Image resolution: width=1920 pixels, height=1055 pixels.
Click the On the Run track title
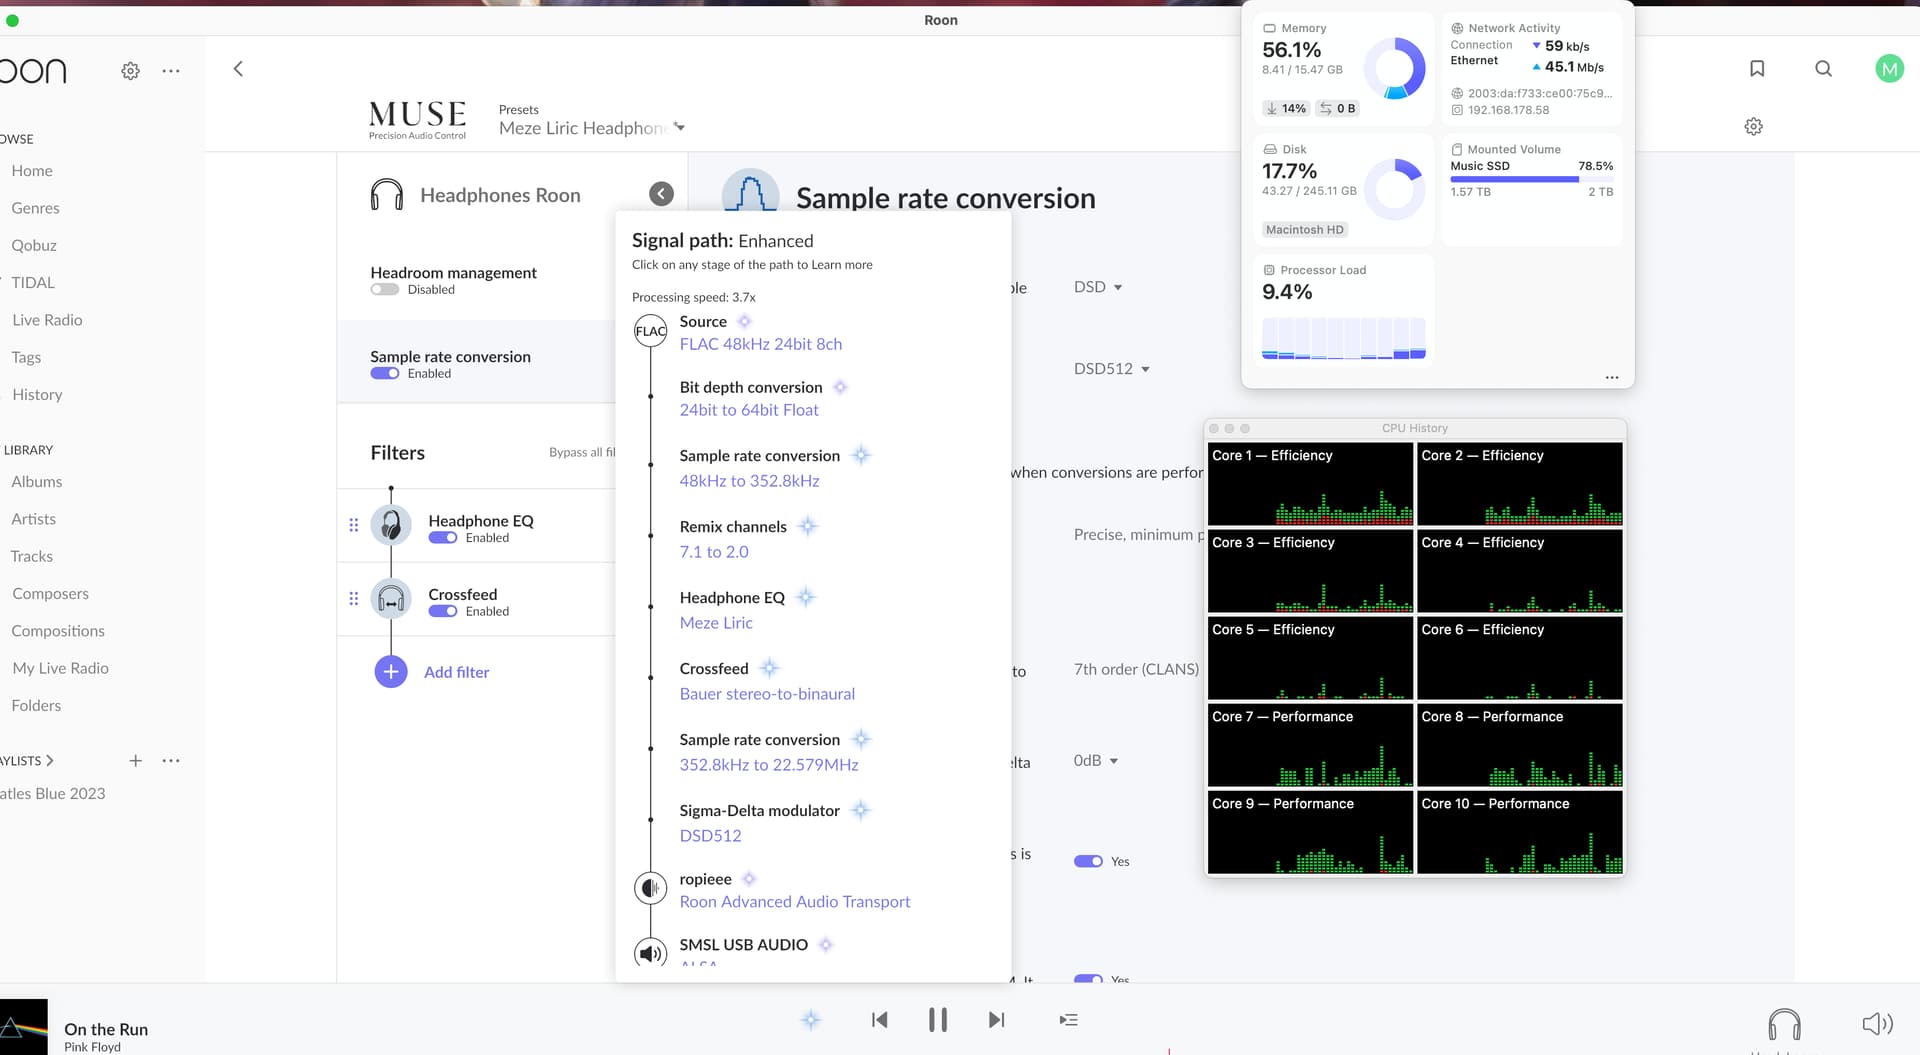pyautogui.click(x=106, y=1029)
